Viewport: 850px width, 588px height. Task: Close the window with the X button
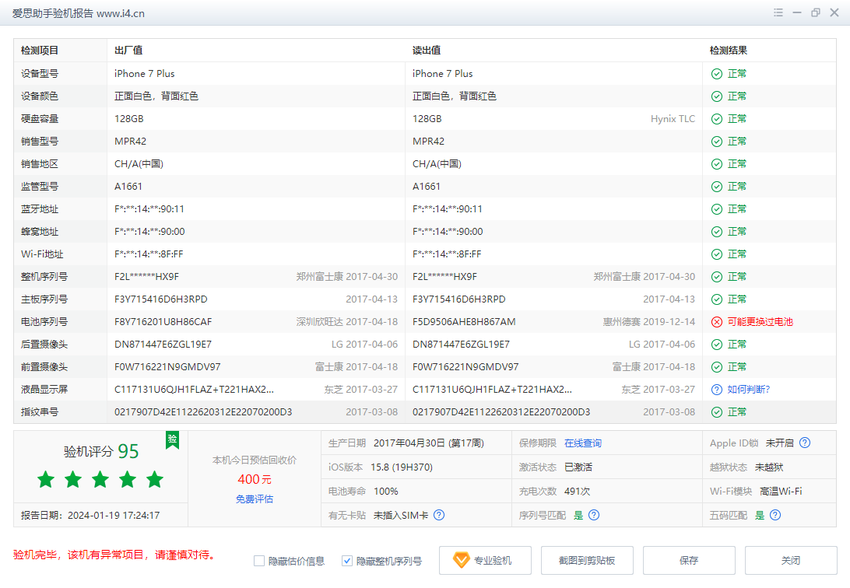click(834, 12)
